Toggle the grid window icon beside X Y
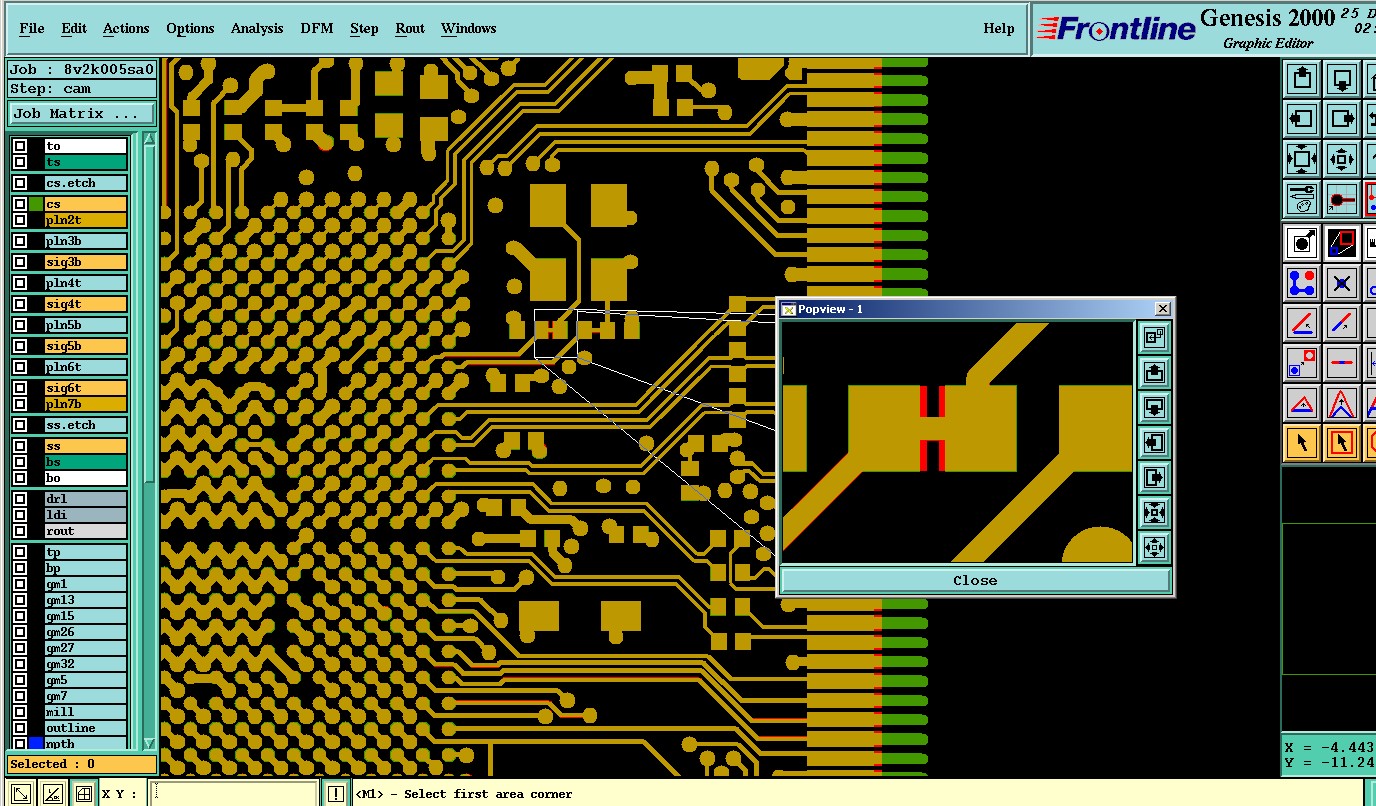1376x806 pixels. coord(84,794)
